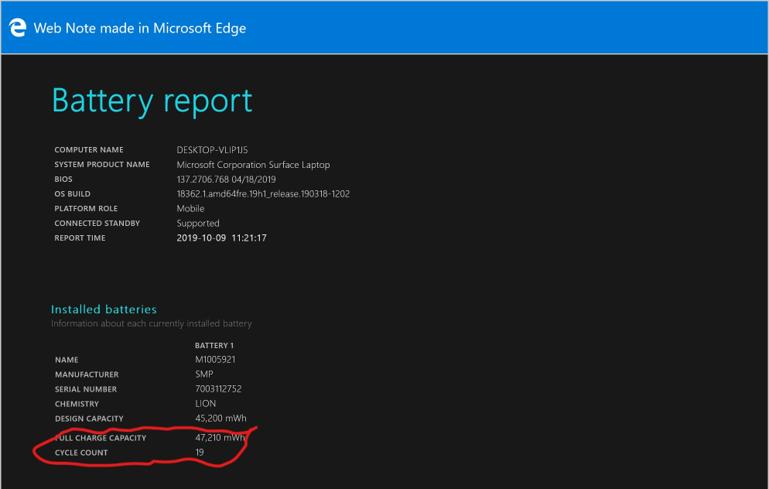This screenshot has width=769, height=489.
Task: Click the MANUFACTURER row label
Action: tap(87, 374)
